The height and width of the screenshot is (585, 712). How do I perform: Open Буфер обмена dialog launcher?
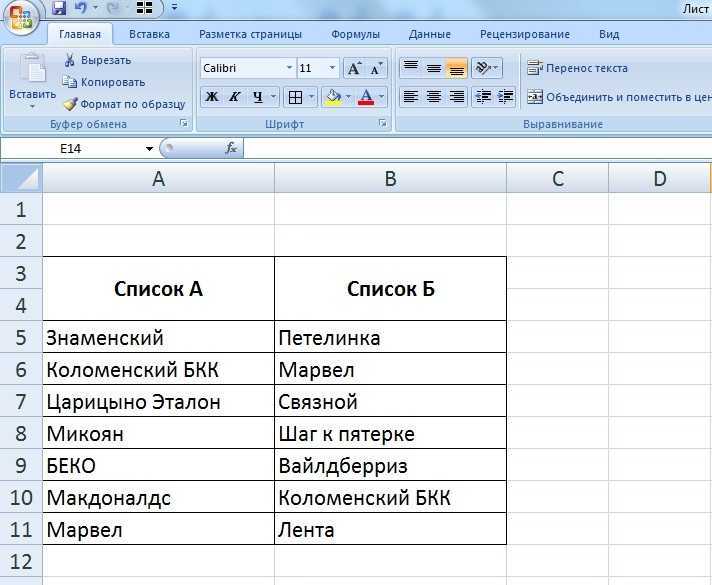[184, 124]
